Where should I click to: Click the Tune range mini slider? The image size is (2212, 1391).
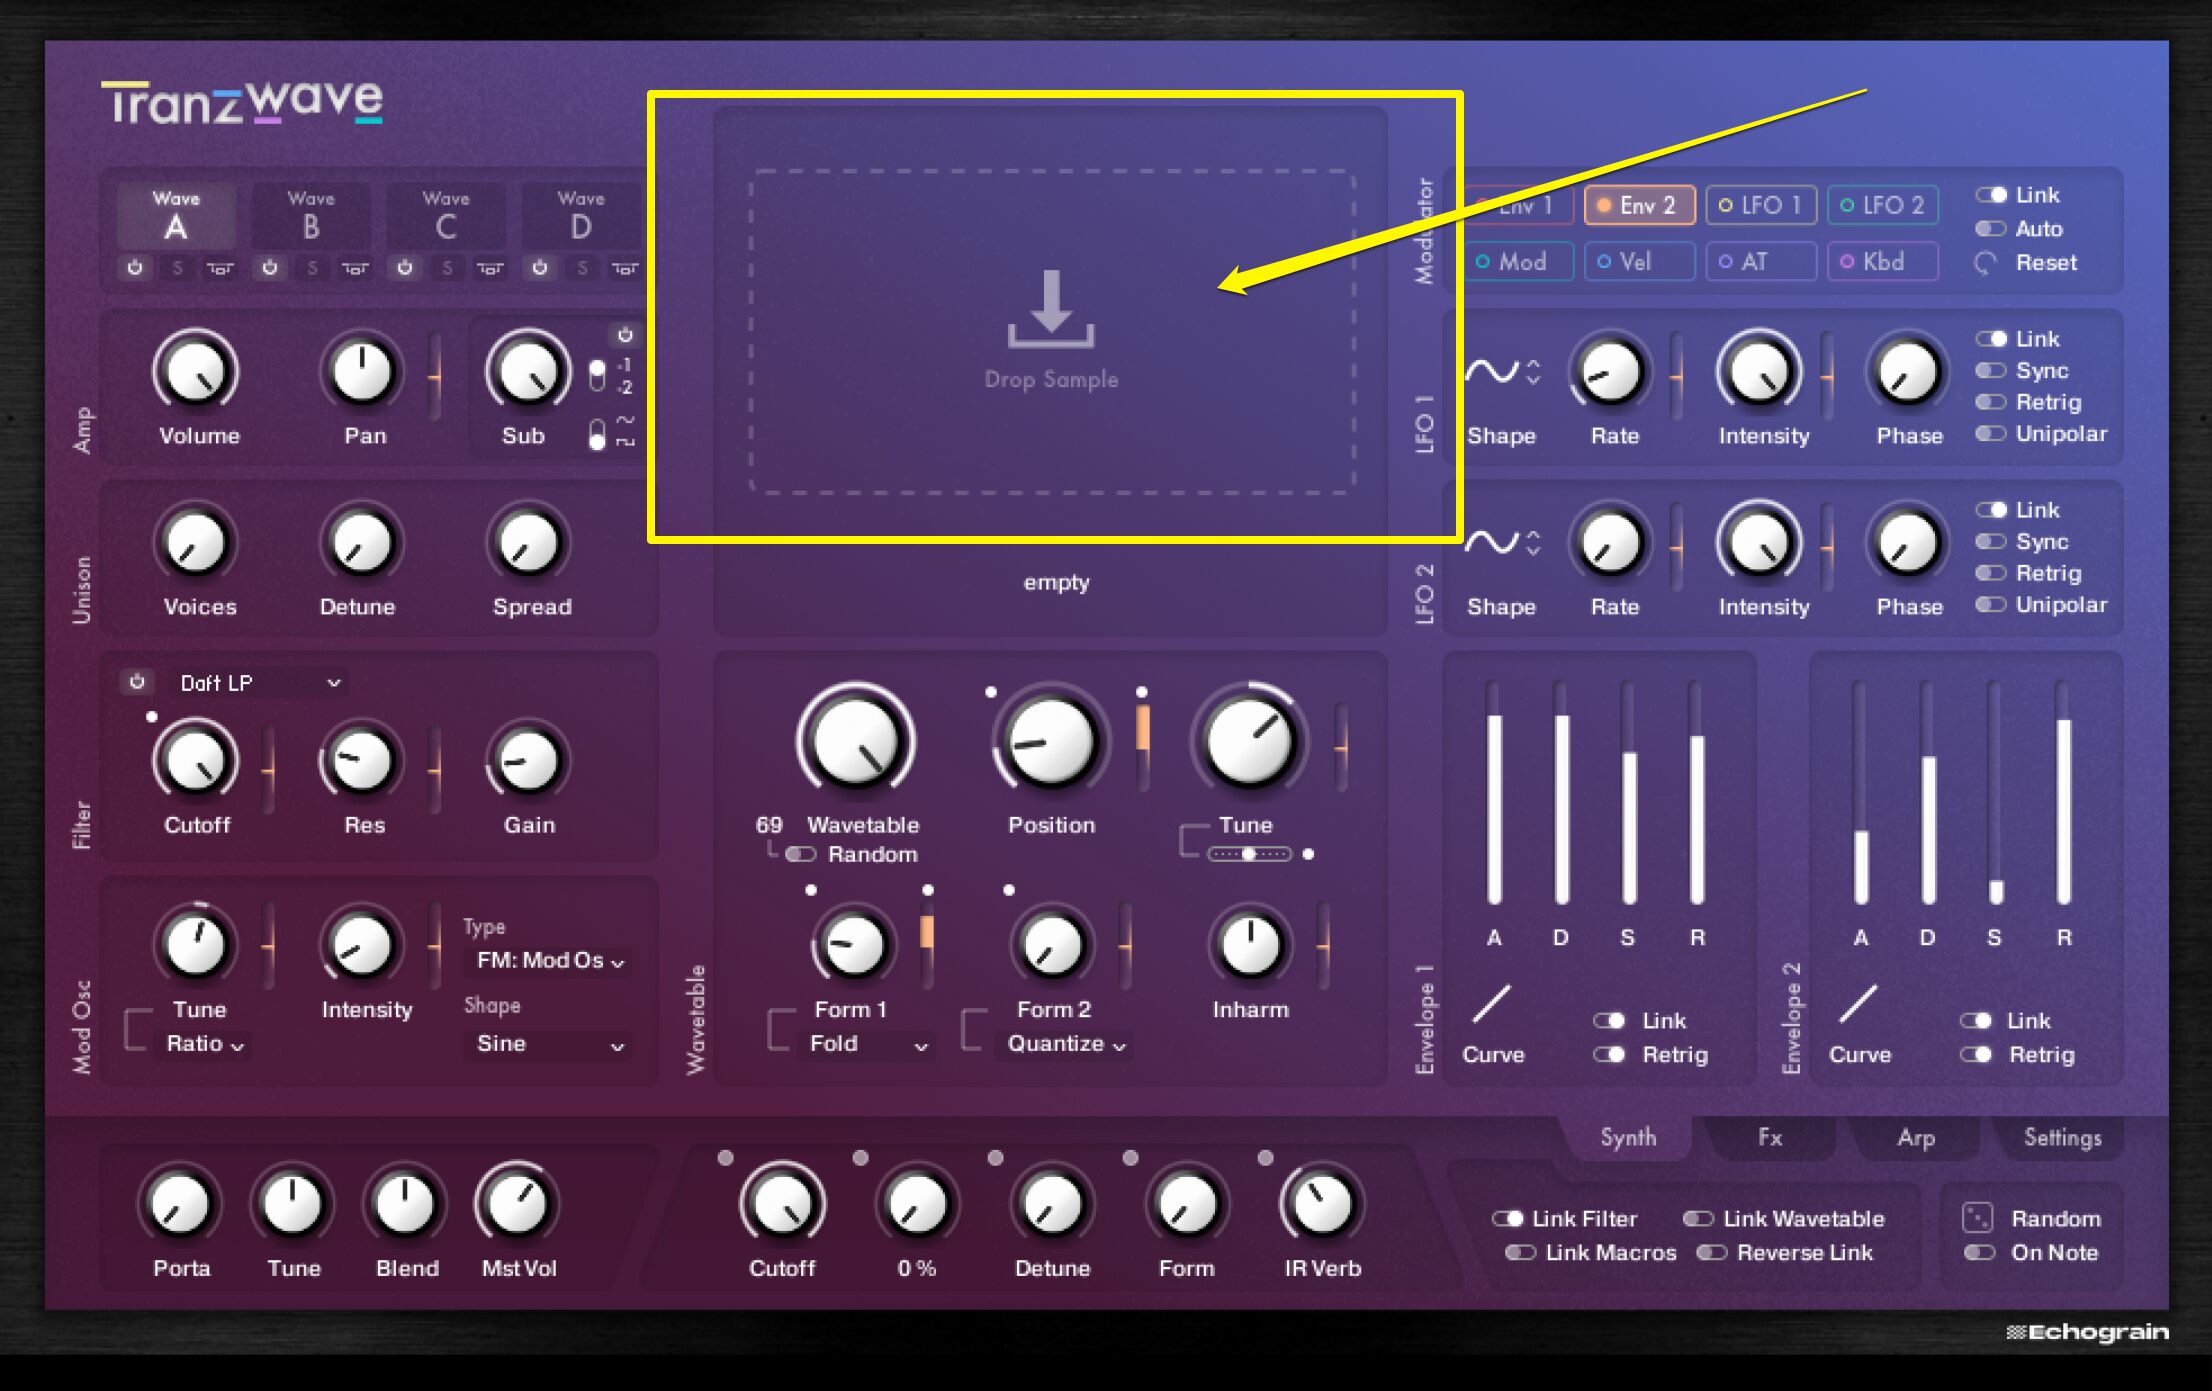point(1249,854)
